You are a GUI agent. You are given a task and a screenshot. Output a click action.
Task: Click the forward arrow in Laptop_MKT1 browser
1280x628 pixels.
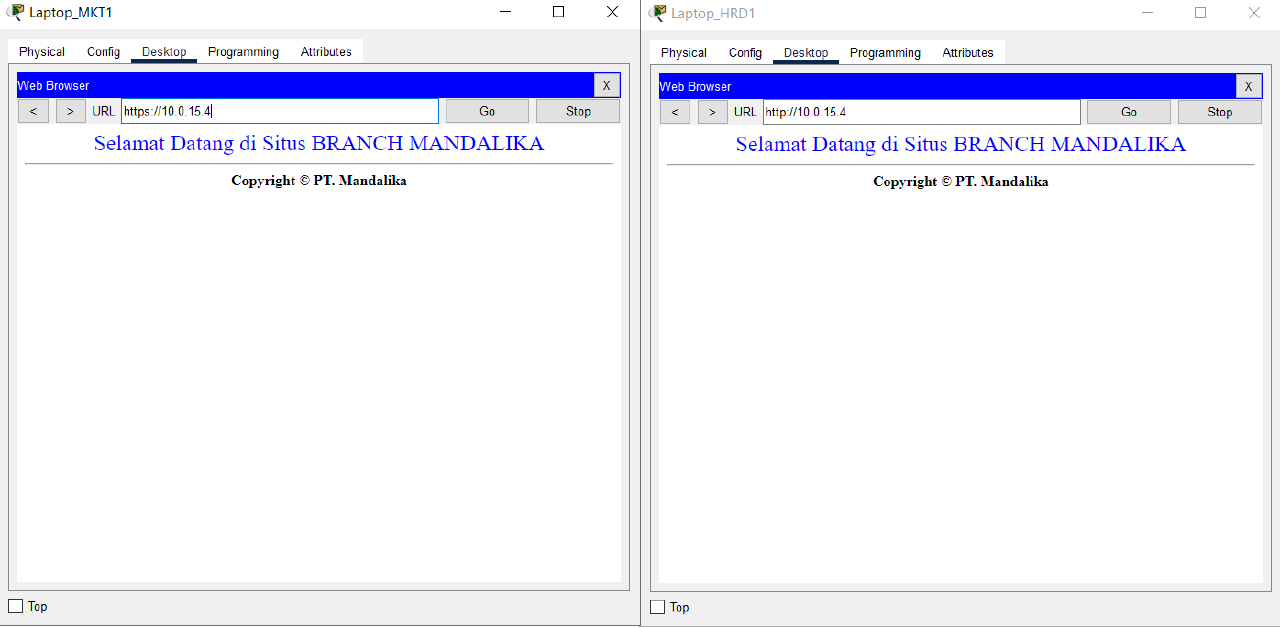(x=70, y=110)
